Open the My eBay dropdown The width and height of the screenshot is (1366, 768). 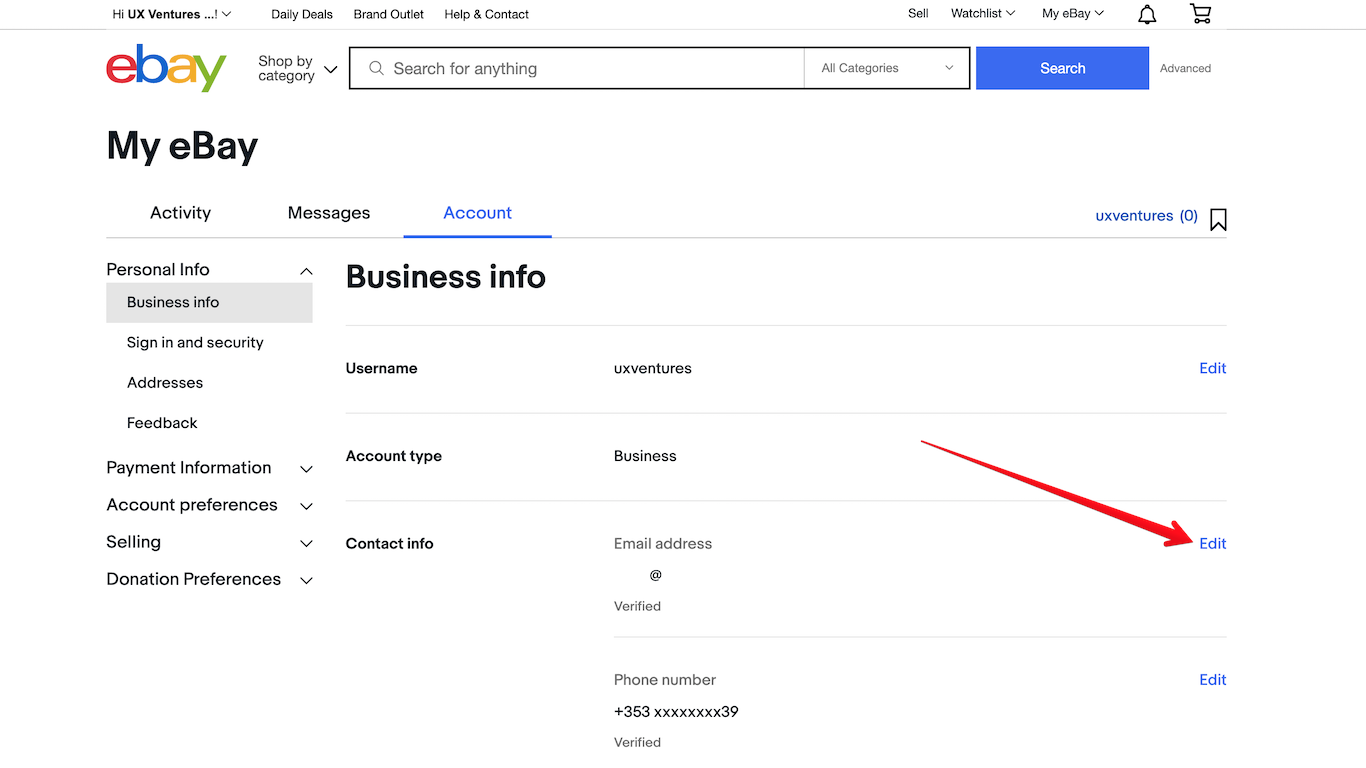1073,13
